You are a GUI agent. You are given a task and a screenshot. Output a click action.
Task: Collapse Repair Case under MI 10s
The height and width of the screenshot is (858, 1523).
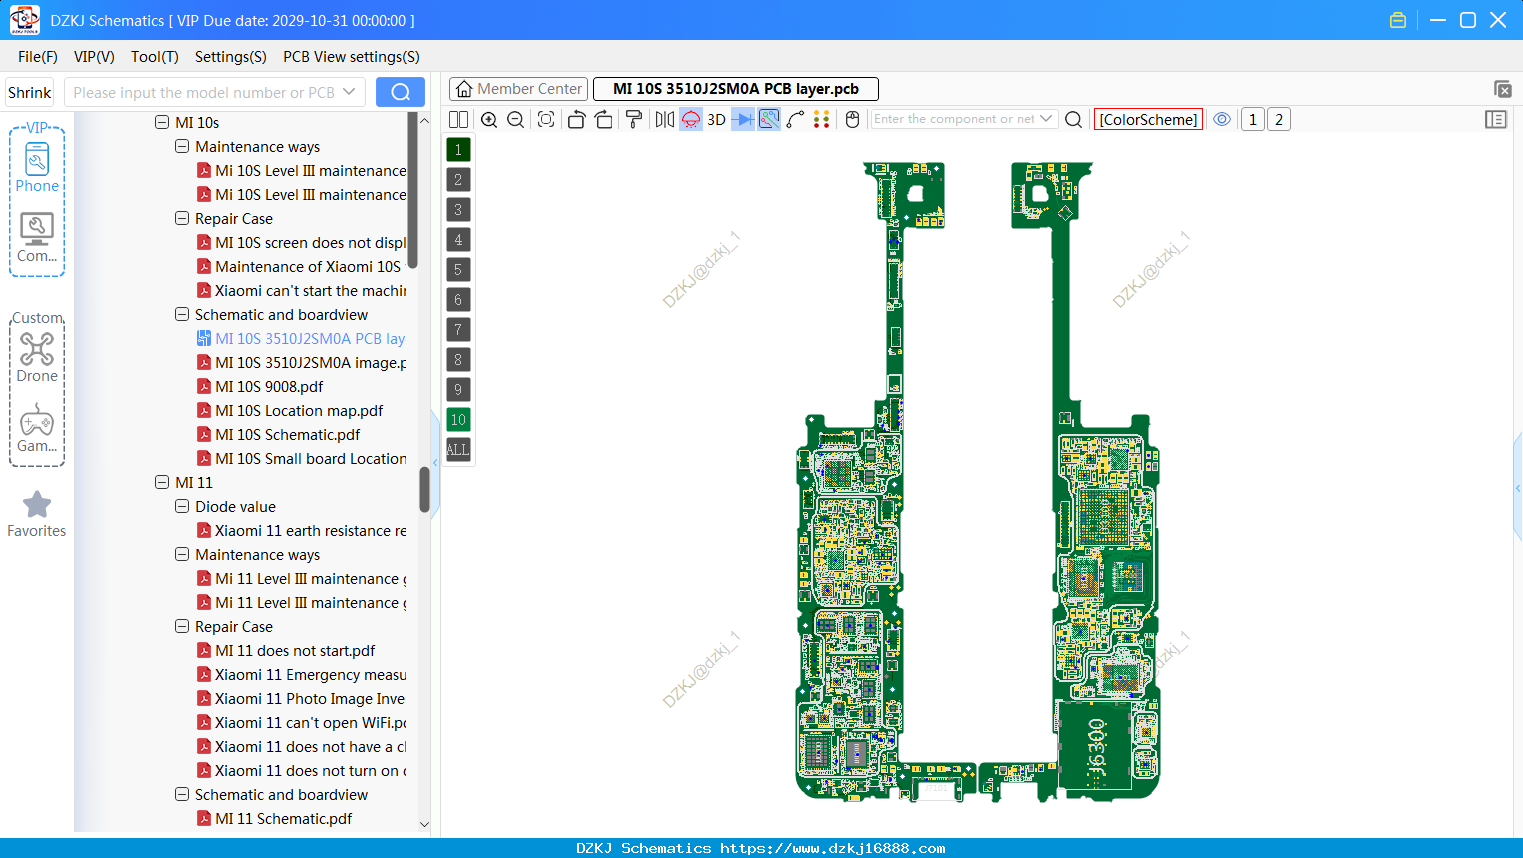[x=182, y=218]
